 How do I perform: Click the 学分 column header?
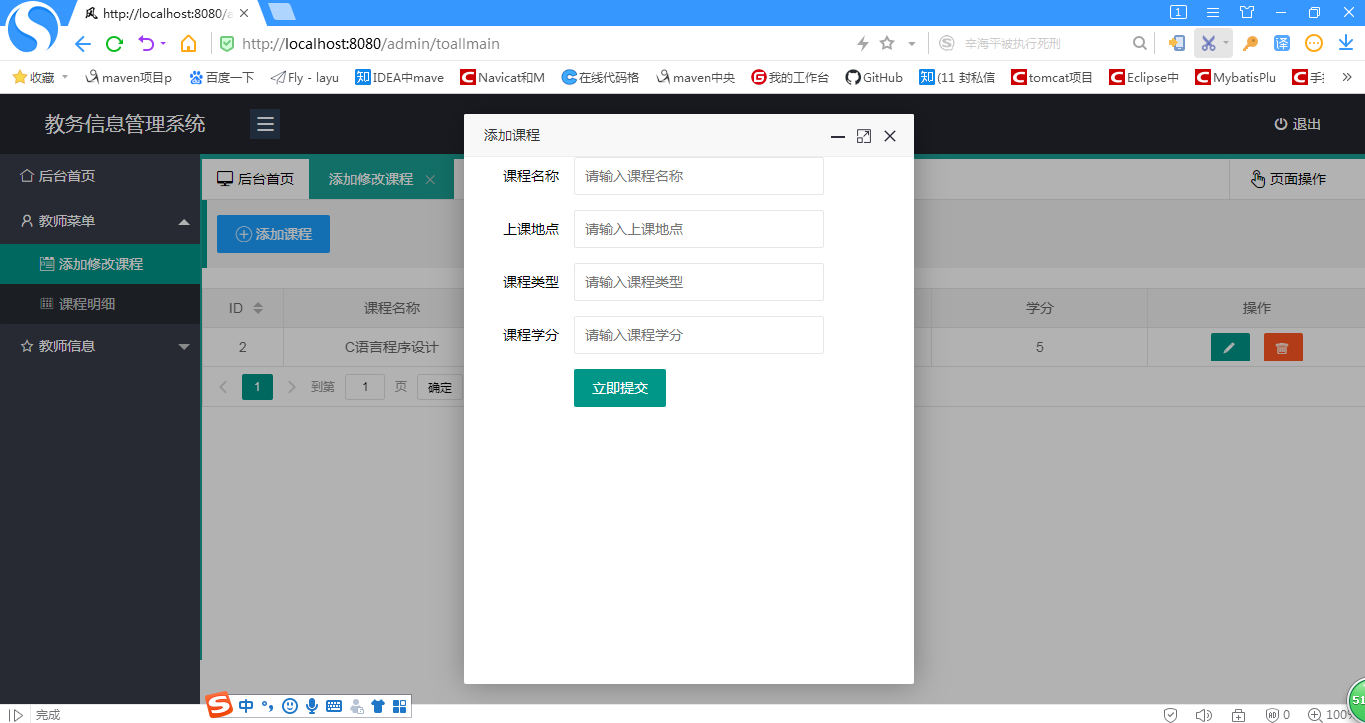[1040, 308]
